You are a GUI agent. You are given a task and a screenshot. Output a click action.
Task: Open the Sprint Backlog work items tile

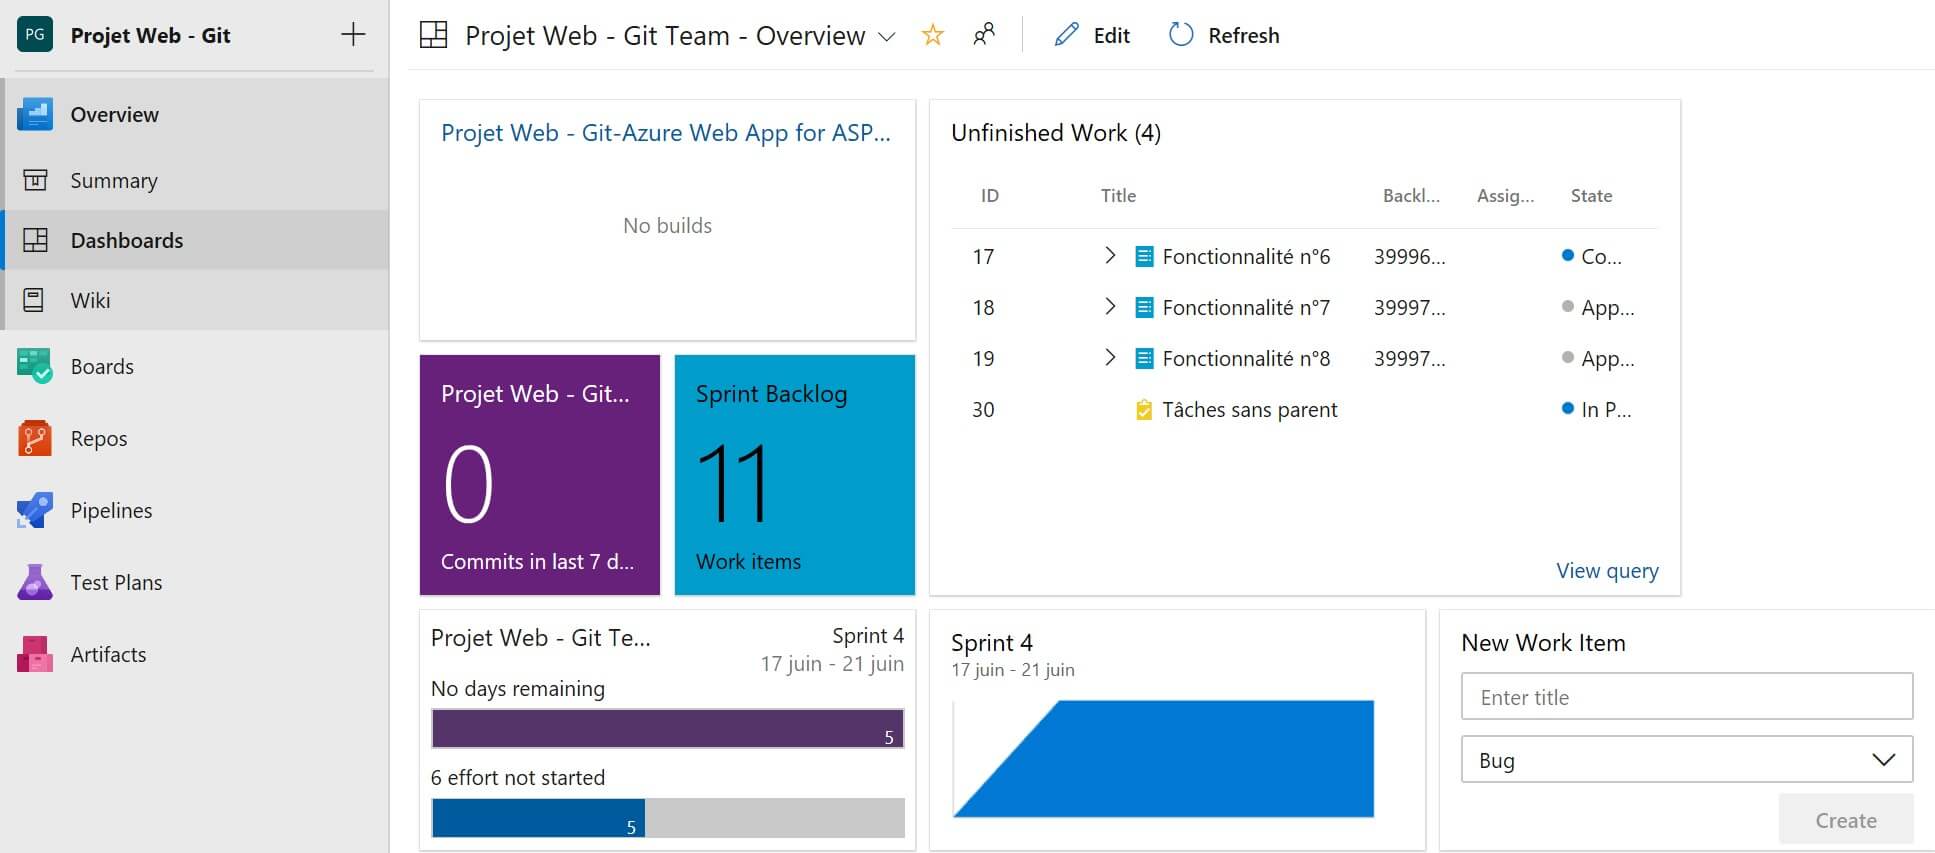coord(794,475)
